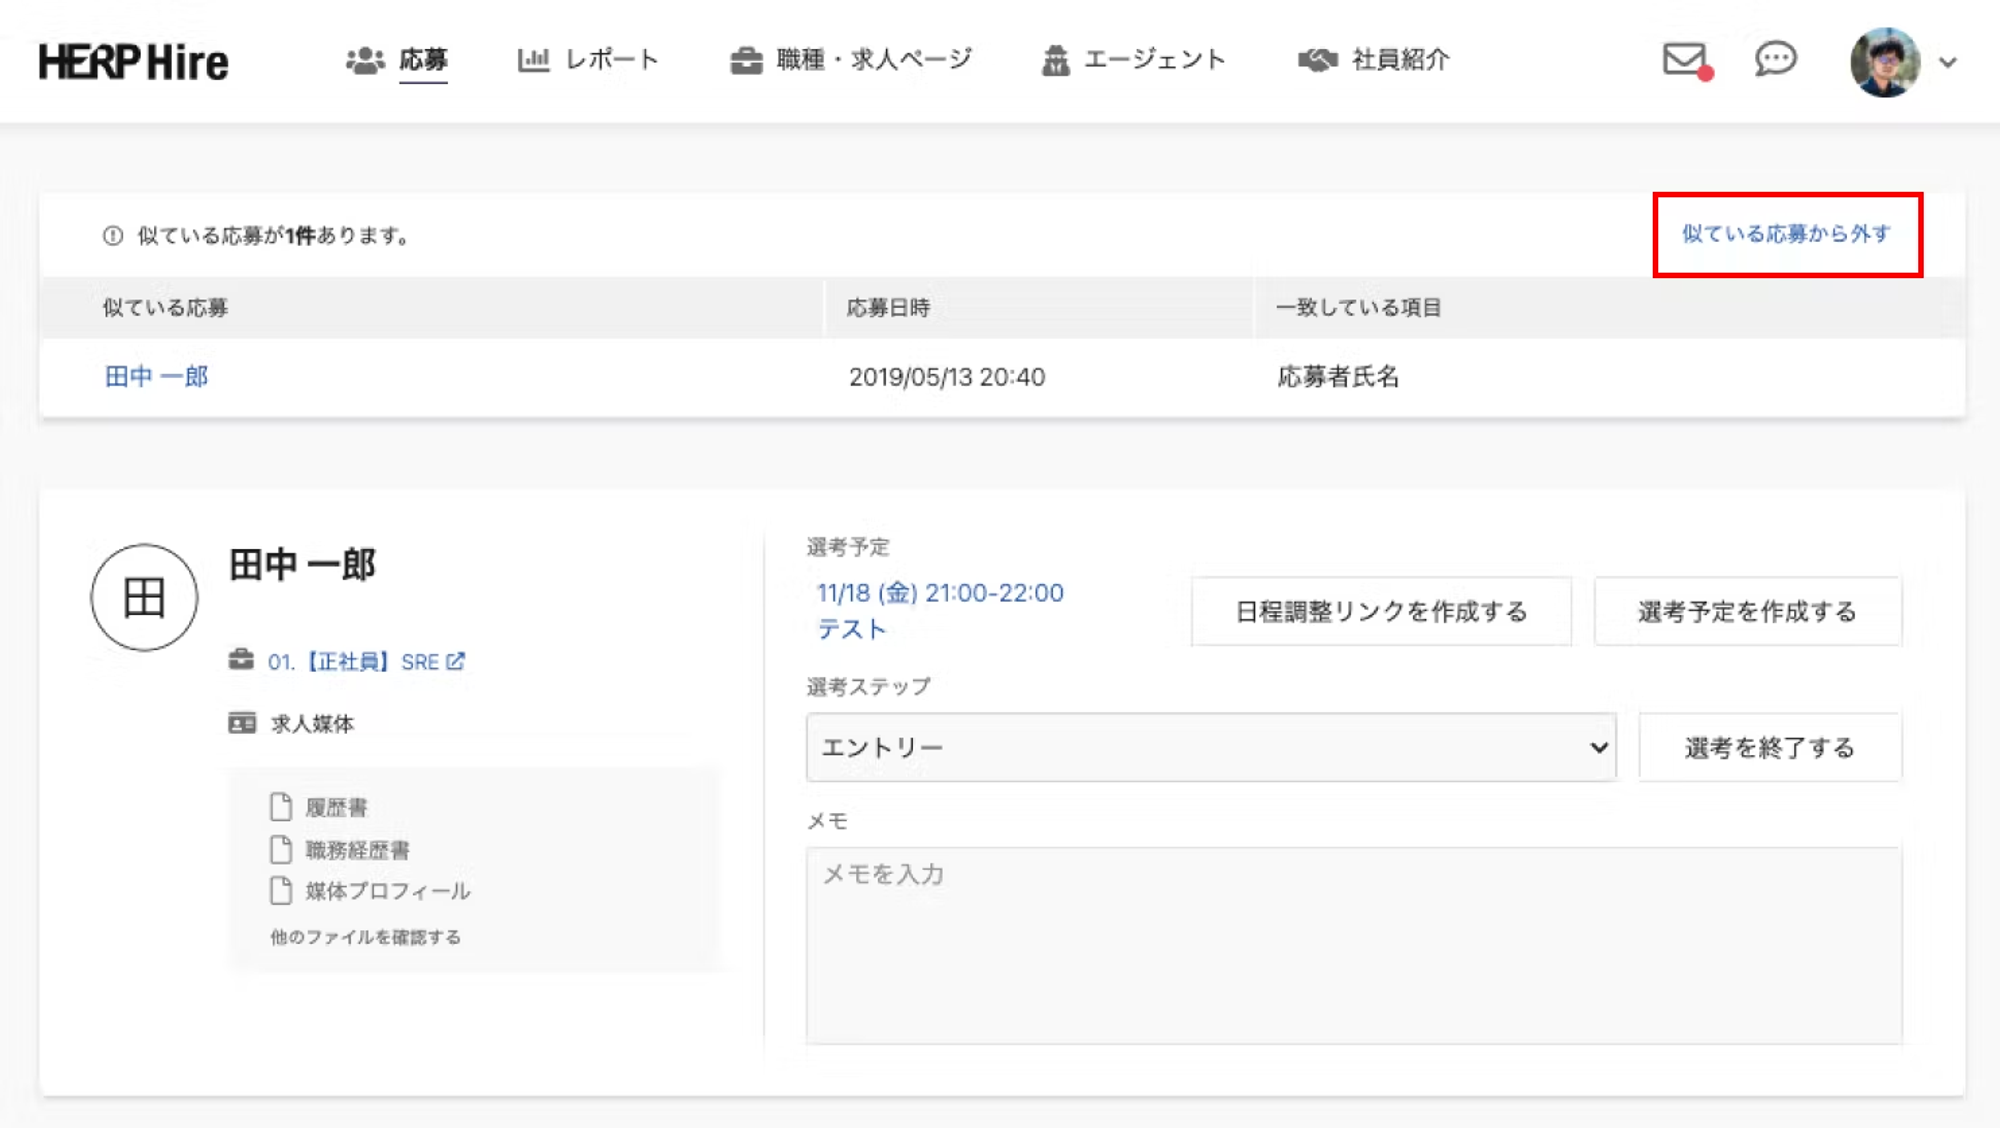
Task: Click the external link icon next to SRE
Action: pyautogui.click(x=456, y=661)
